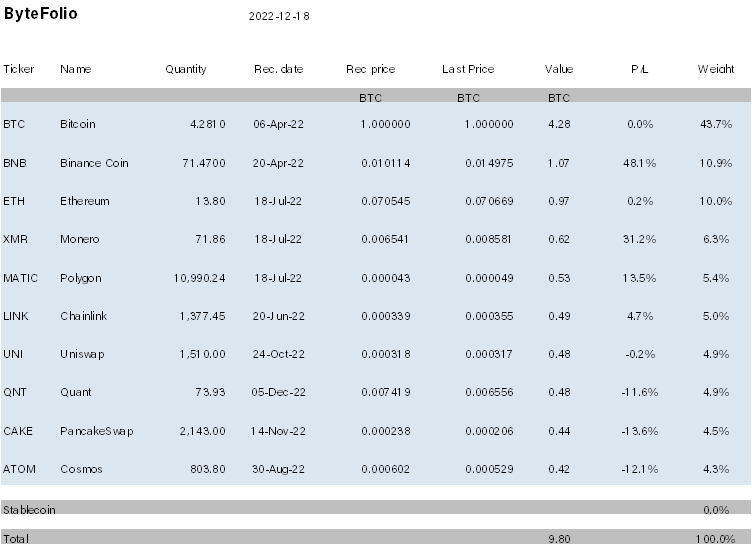This screenshot has width=752, height=545.
Task: Select quantity 1,377.45
Action: click(x=202, y=316)
